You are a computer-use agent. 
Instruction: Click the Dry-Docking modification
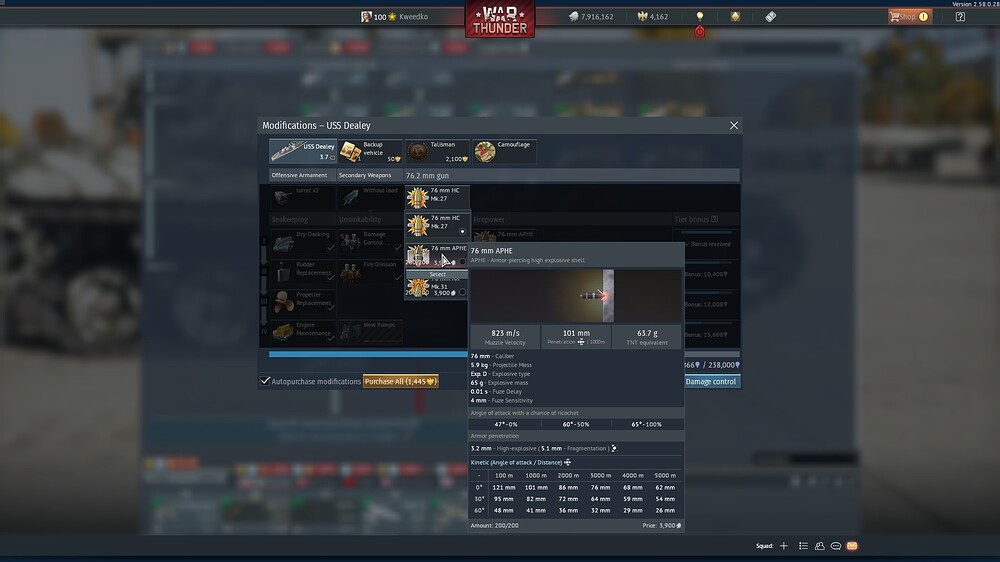point(303,242)
